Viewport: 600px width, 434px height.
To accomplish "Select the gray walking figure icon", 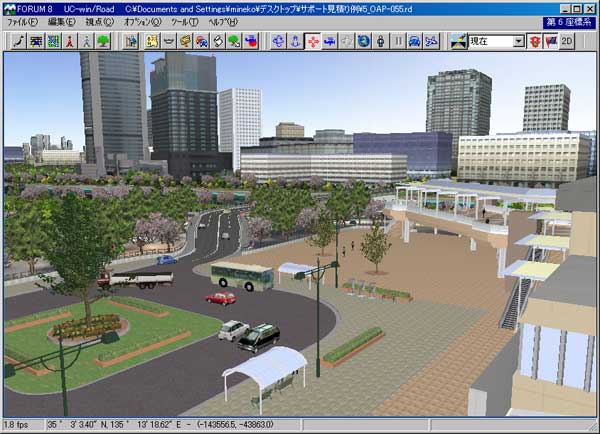I will (x=86, y=41).
